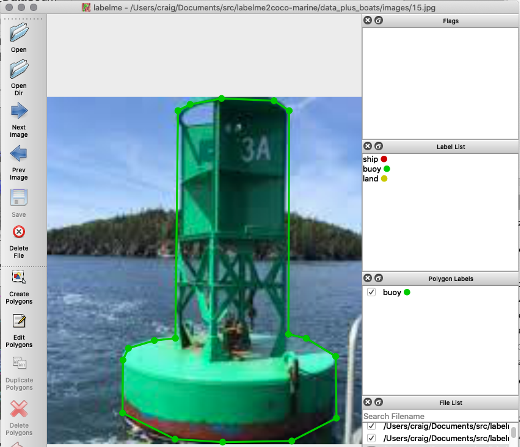Viewport: 520px width, 447px height.
Task: Float the Polygon Labels panel
Action: point(379,278)
